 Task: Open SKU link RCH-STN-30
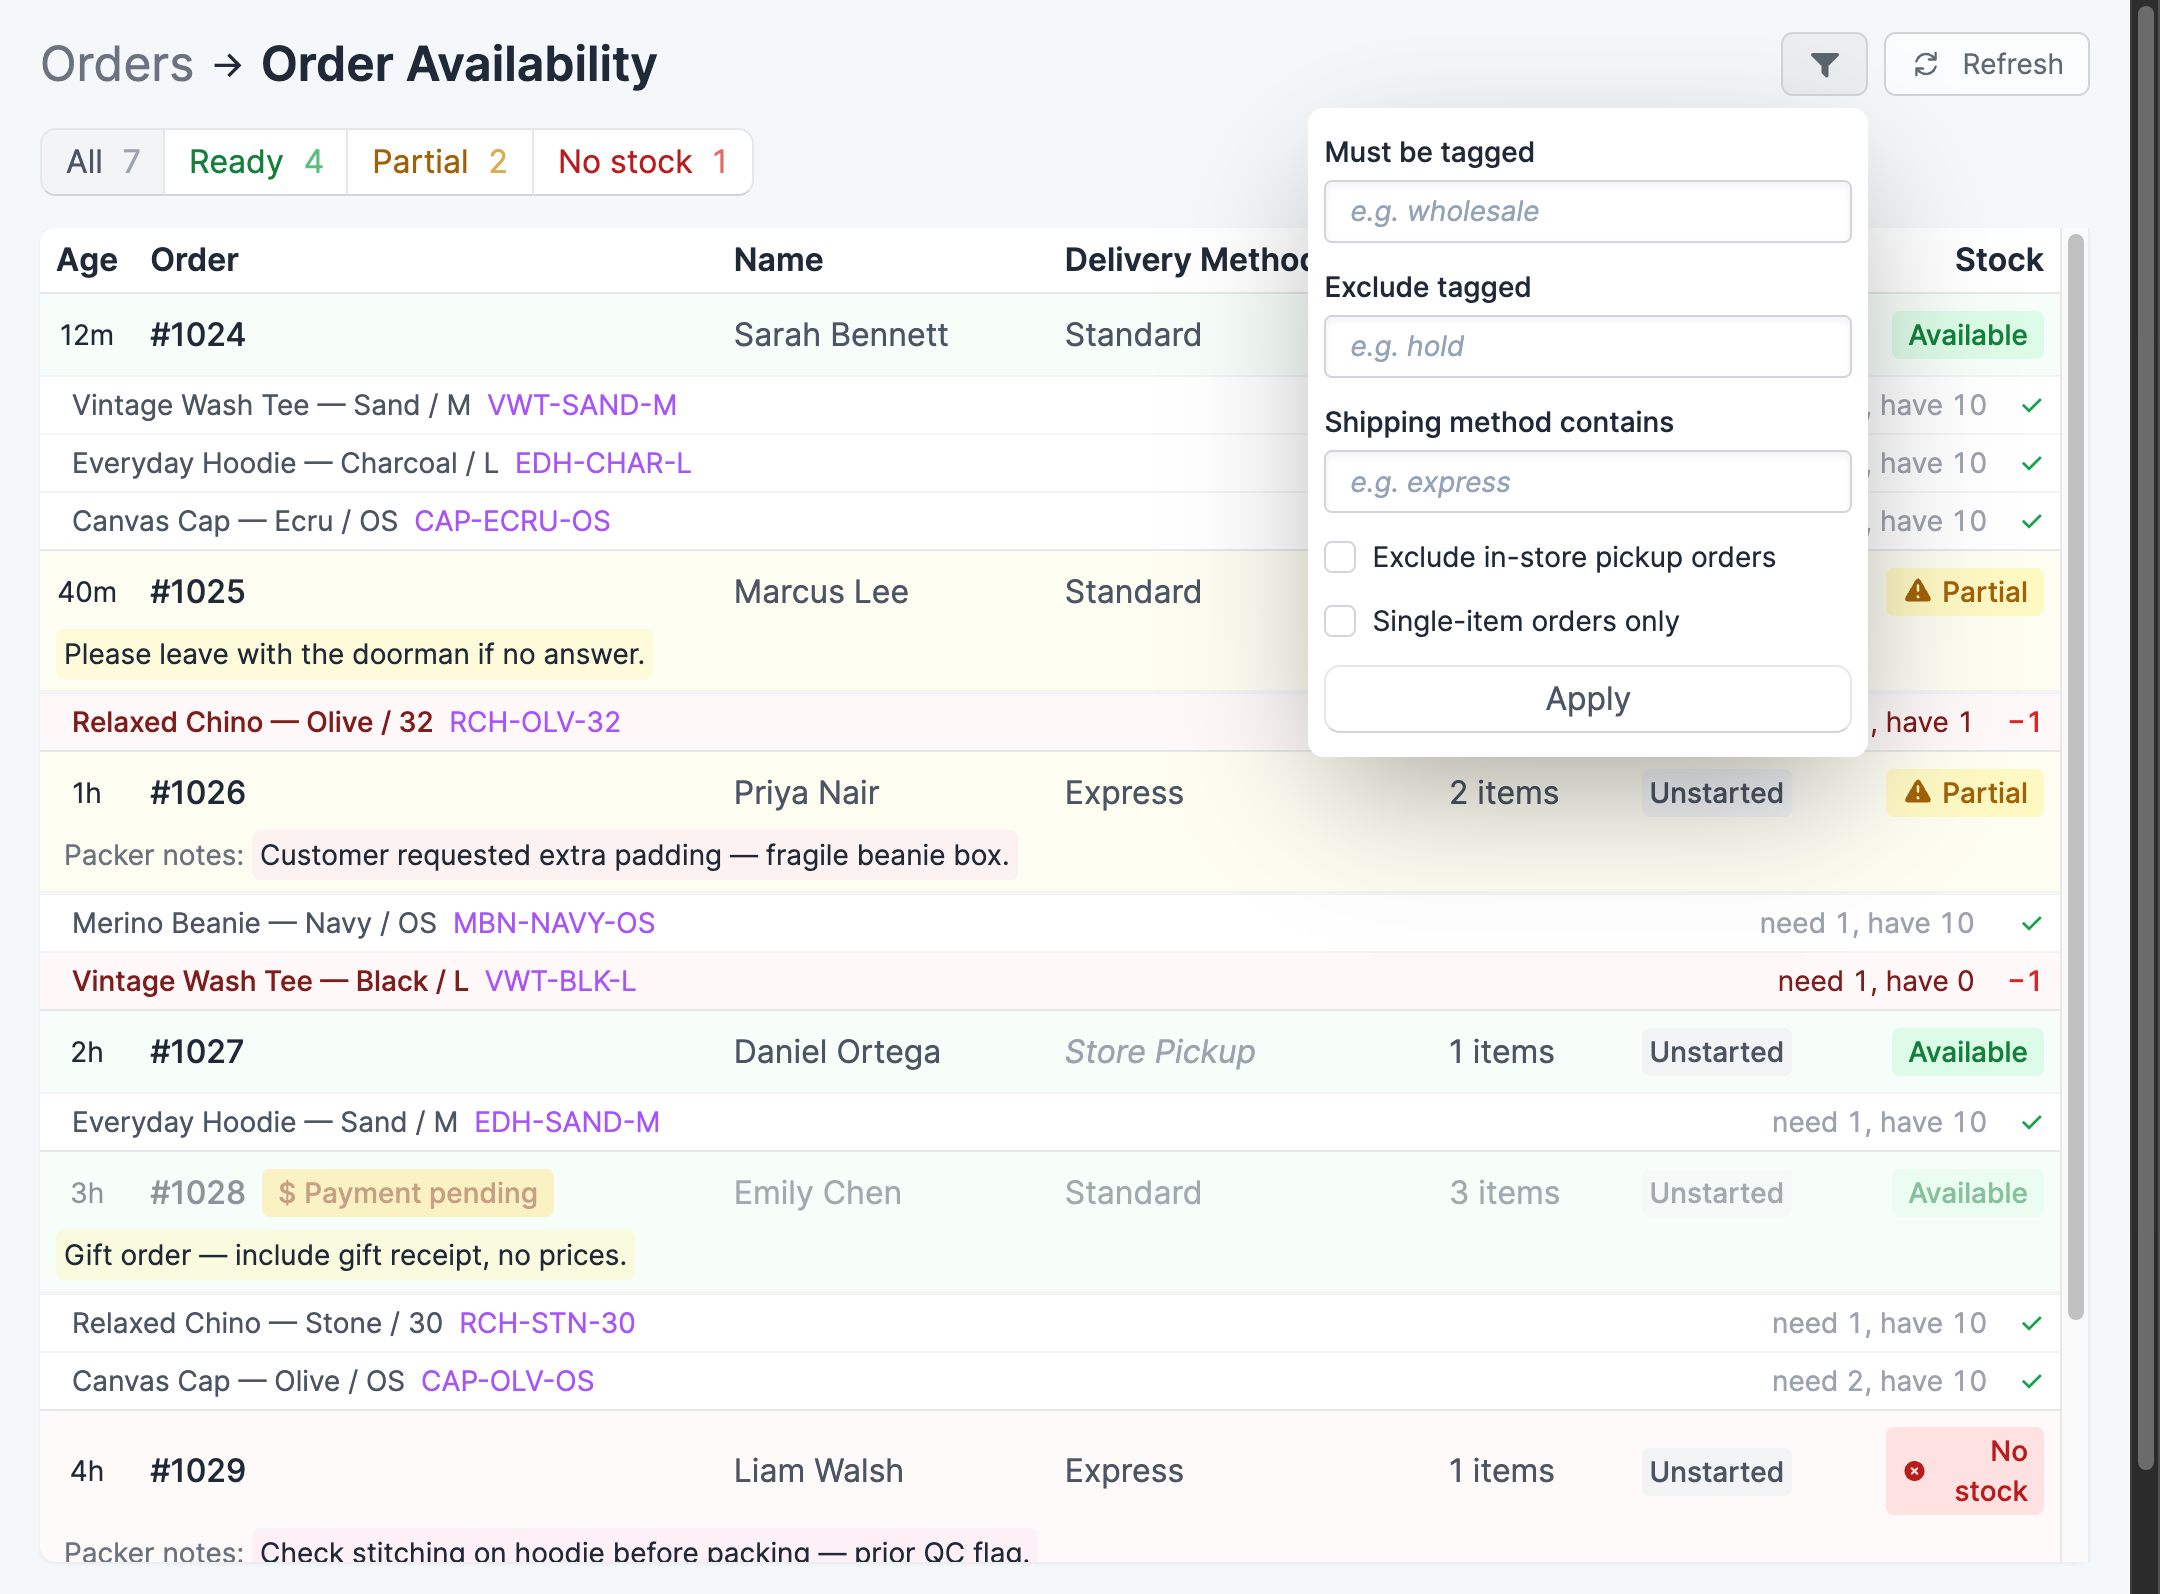547,1323
